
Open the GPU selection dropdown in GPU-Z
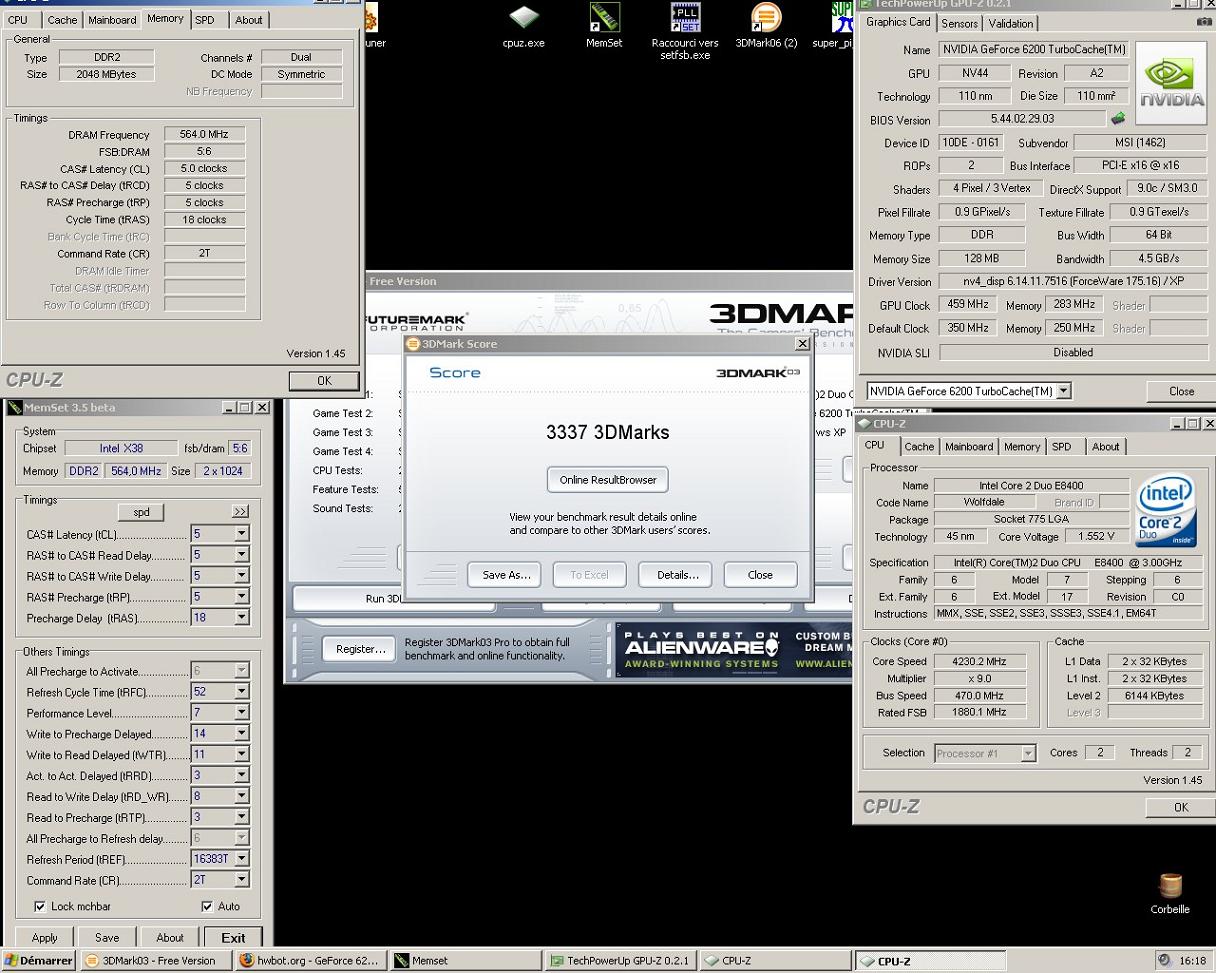click(x=1063, y=391)
